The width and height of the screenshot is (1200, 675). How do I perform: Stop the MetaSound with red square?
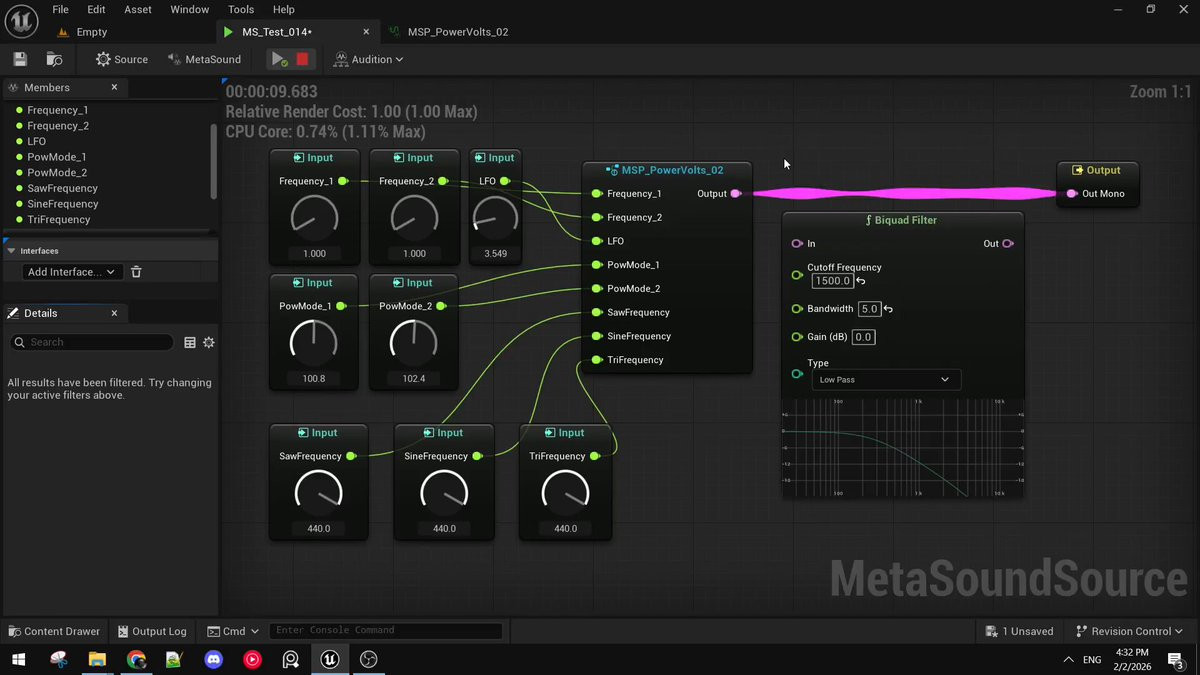tap(302, 59)
